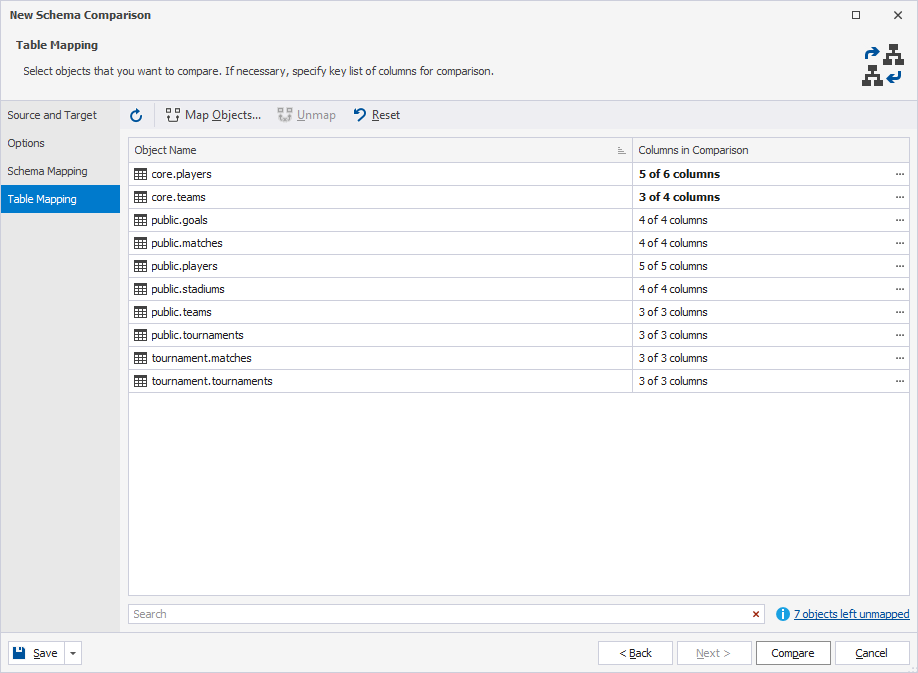Click the table icon for tournament.tournaments
Viewport: 918px width, 673px height.
[141, 381]
